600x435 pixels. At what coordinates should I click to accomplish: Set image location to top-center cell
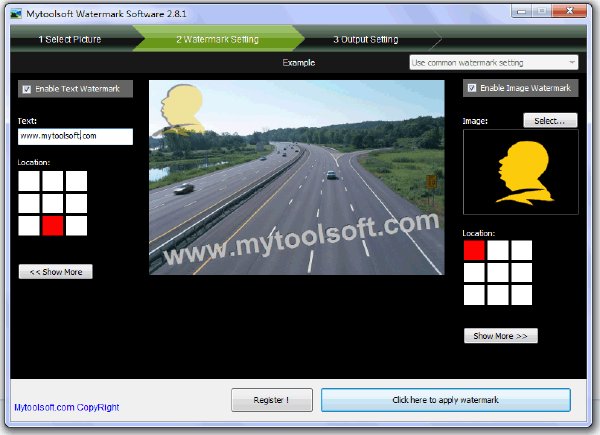pyautogui.click(x=498, y=250)
